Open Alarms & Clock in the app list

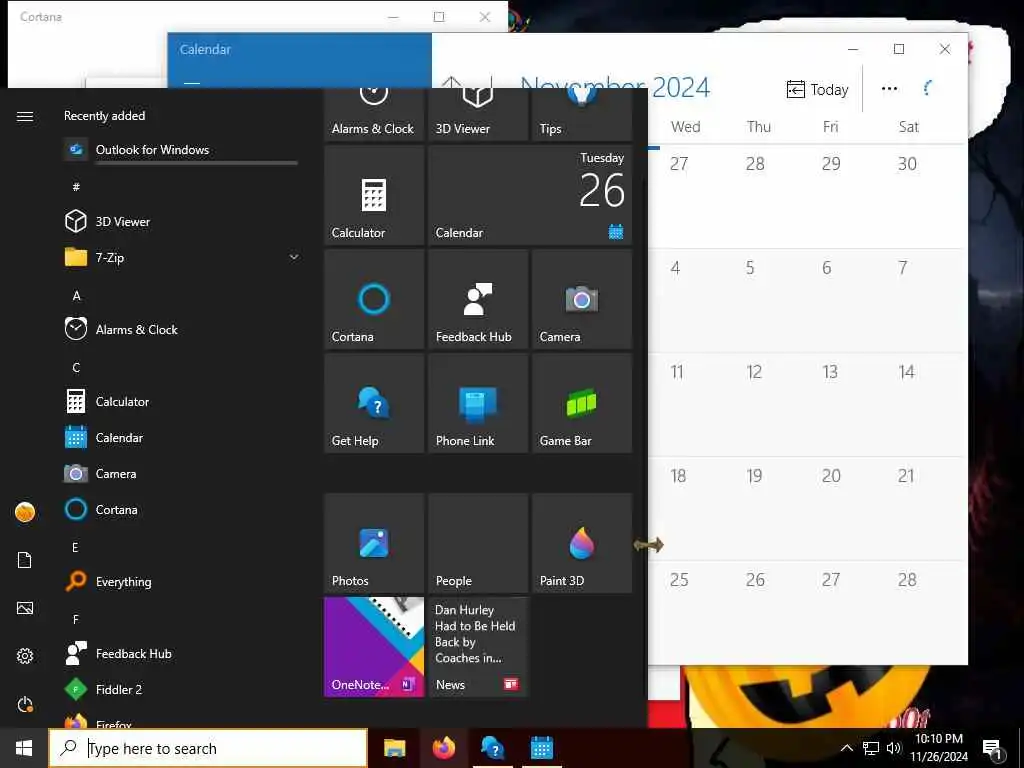(182, 329)
